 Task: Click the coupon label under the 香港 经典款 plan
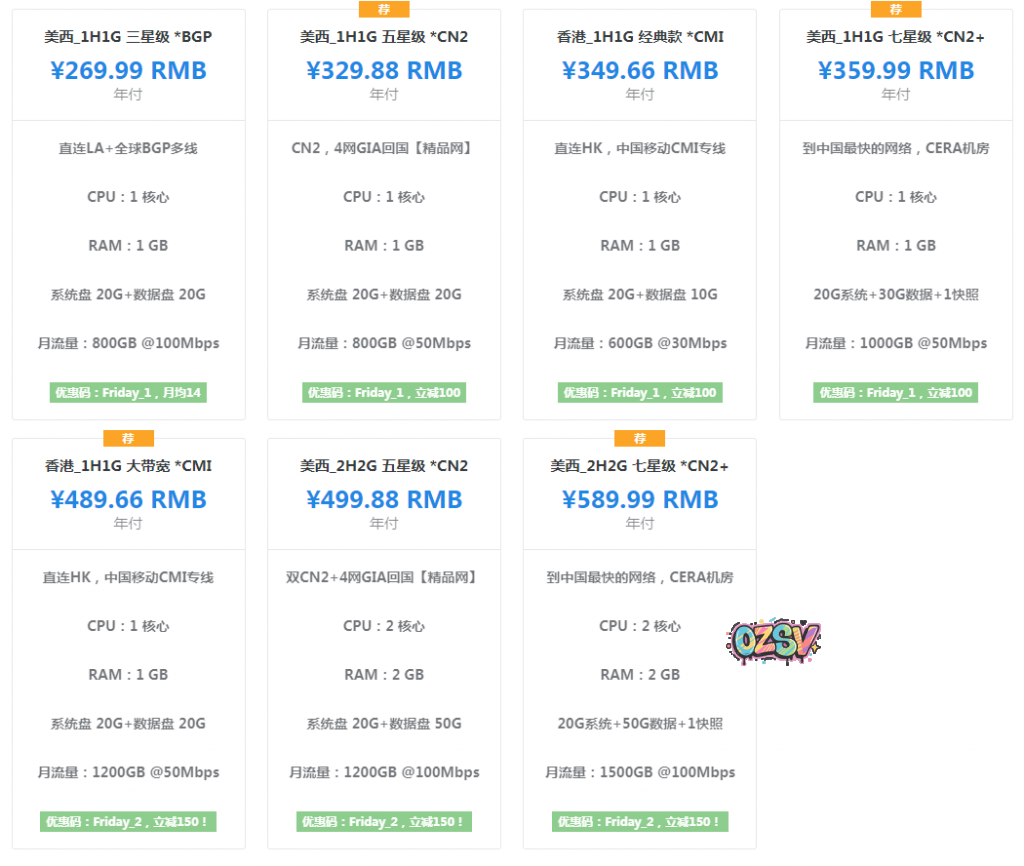[640, 393]
